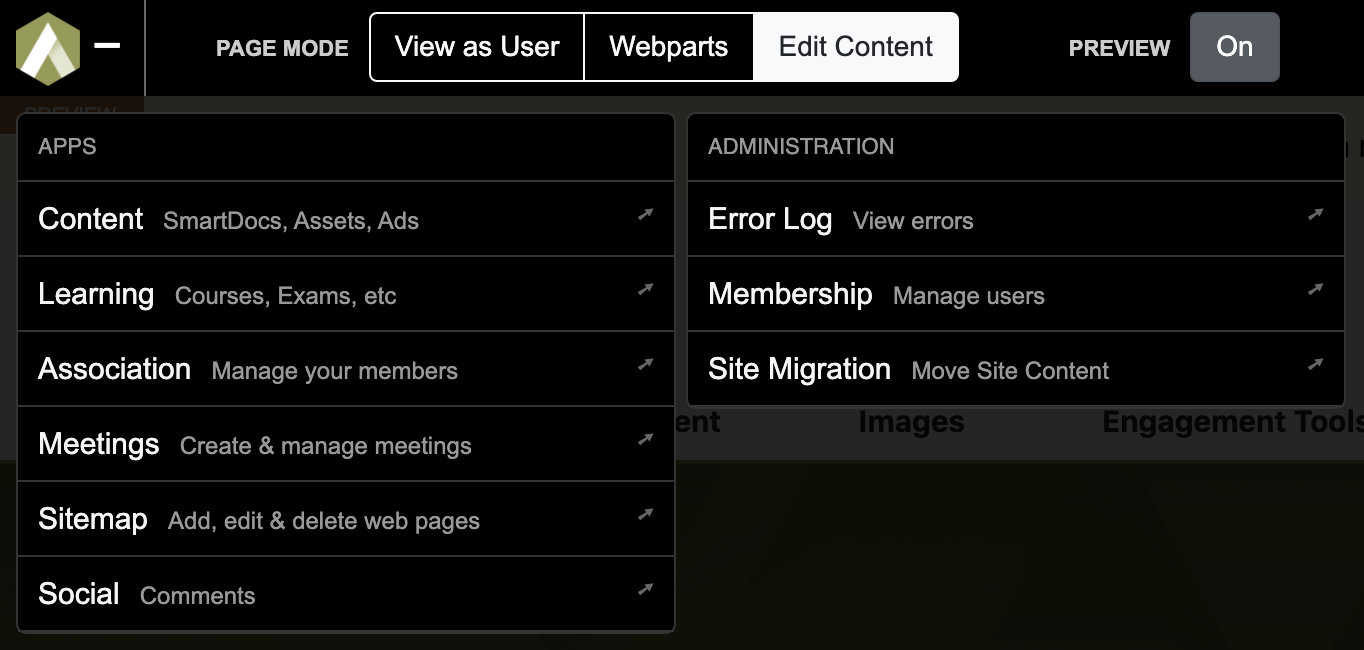The image size is (1364, 650).
Task: Toggle the Preview On button
Action: [x=1234, y=47]
